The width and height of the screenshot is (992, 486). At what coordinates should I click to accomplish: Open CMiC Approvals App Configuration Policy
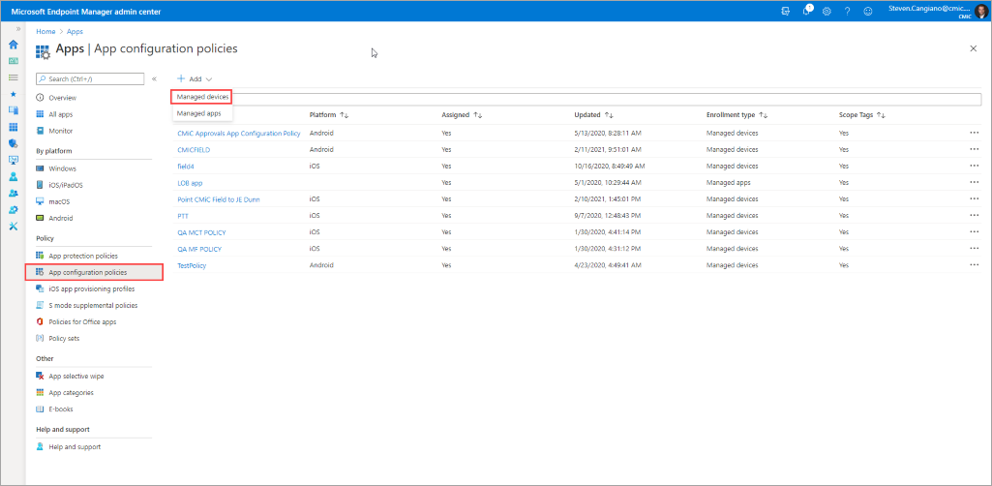tap(239, 134)
